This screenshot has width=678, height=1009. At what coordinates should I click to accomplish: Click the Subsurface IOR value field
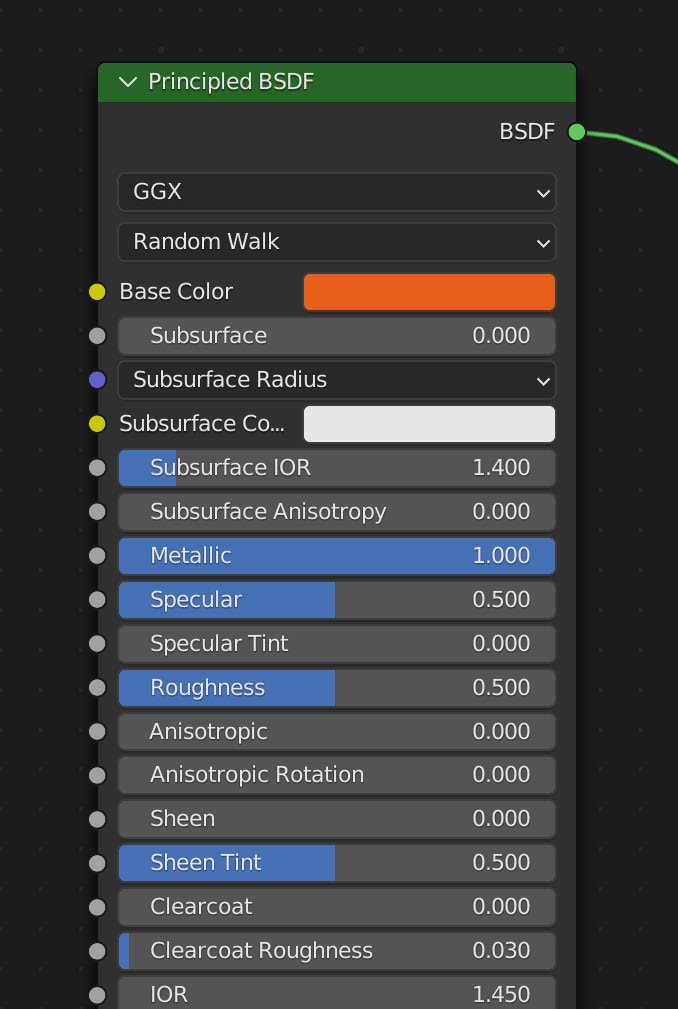point(337,467)
